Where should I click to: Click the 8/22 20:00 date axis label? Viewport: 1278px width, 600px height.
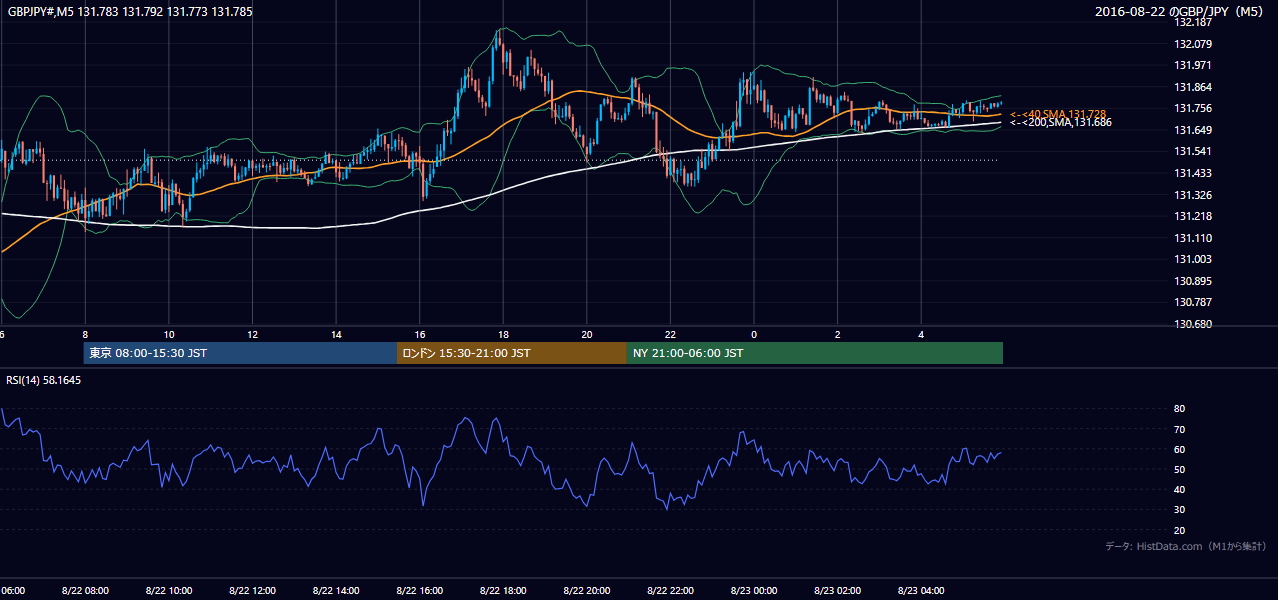click(x=587, y=591)
